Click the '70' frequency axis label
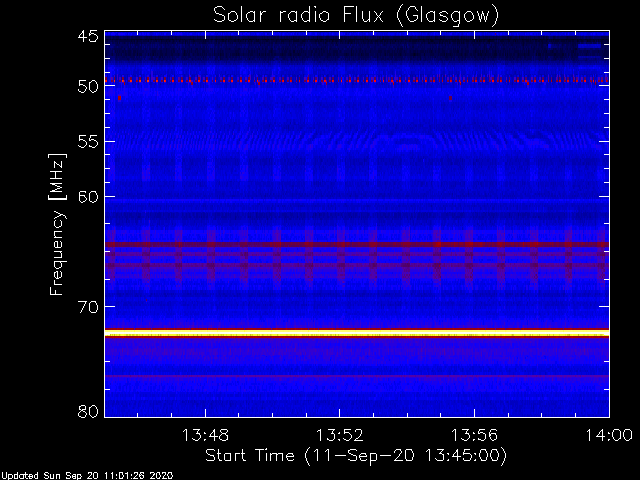 coord(88,307)
